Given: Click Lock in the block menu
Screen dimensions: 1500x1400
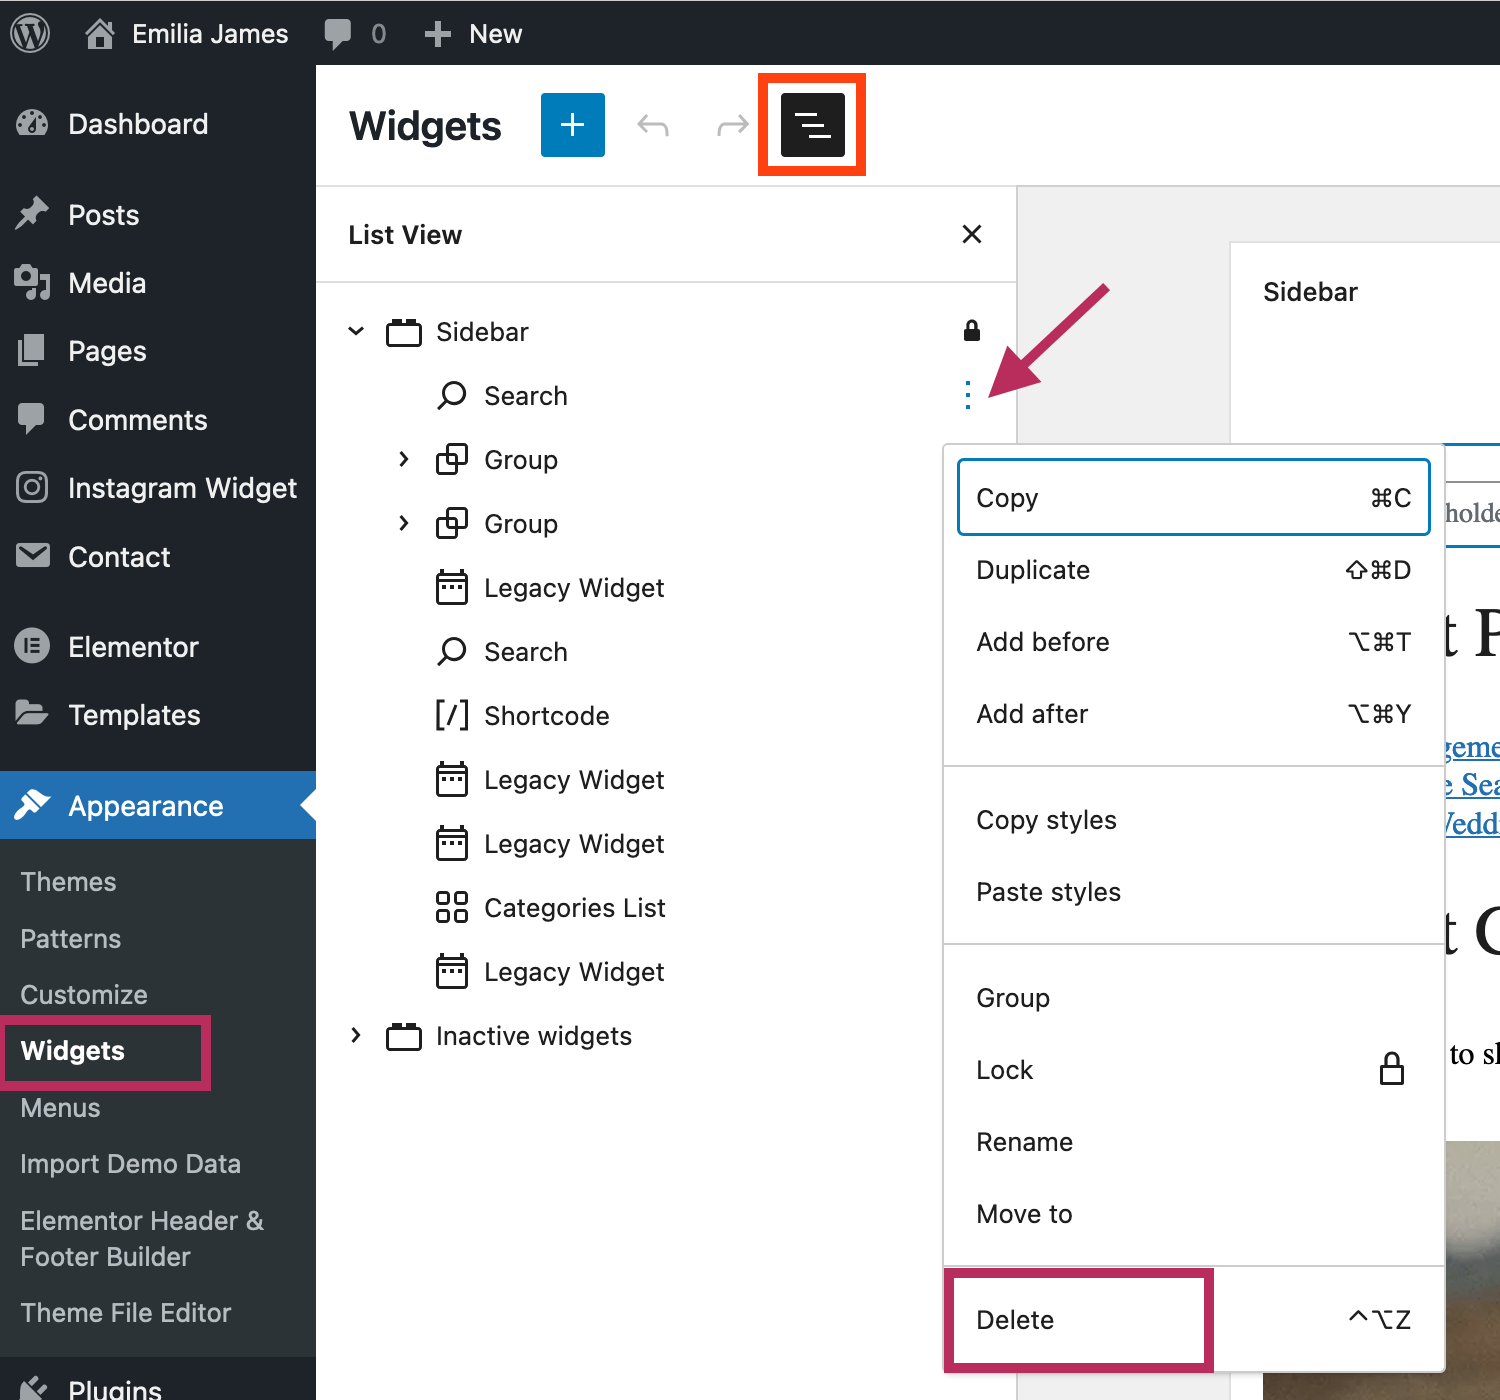Looking at the screenshot, I should [x=1005, y=1070].
